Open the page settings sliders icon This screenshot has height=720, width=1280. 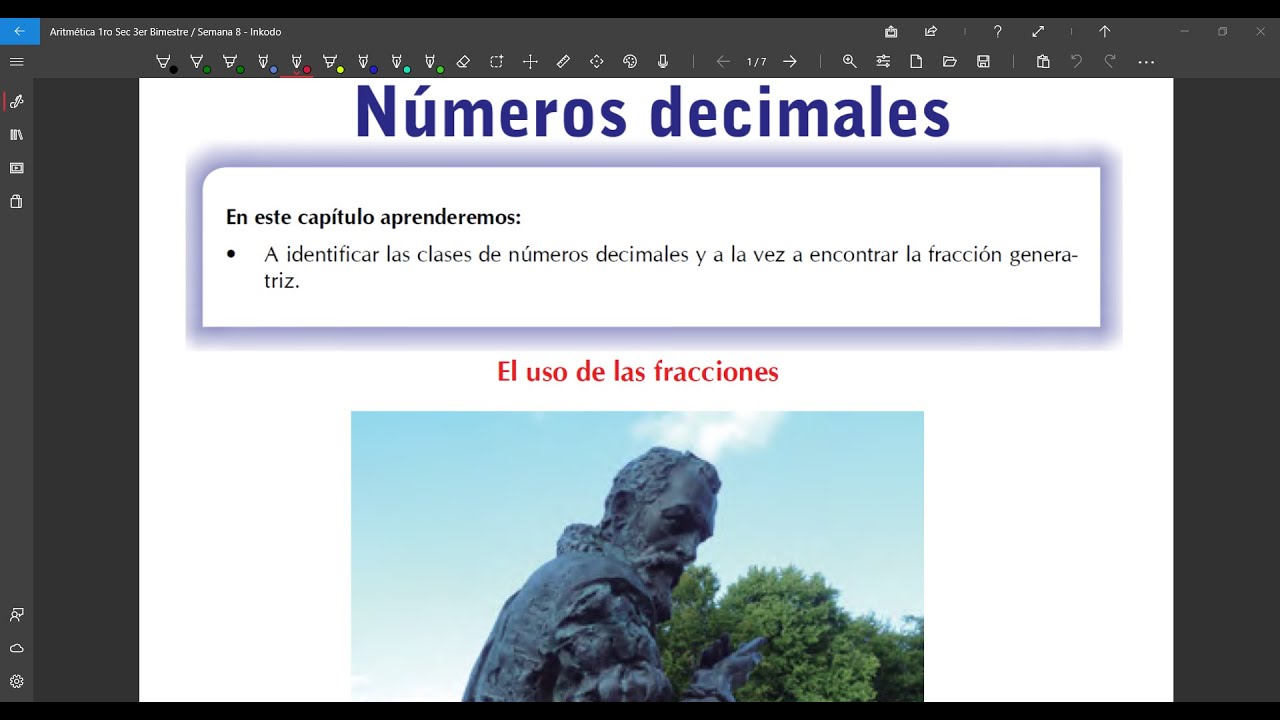883,62
